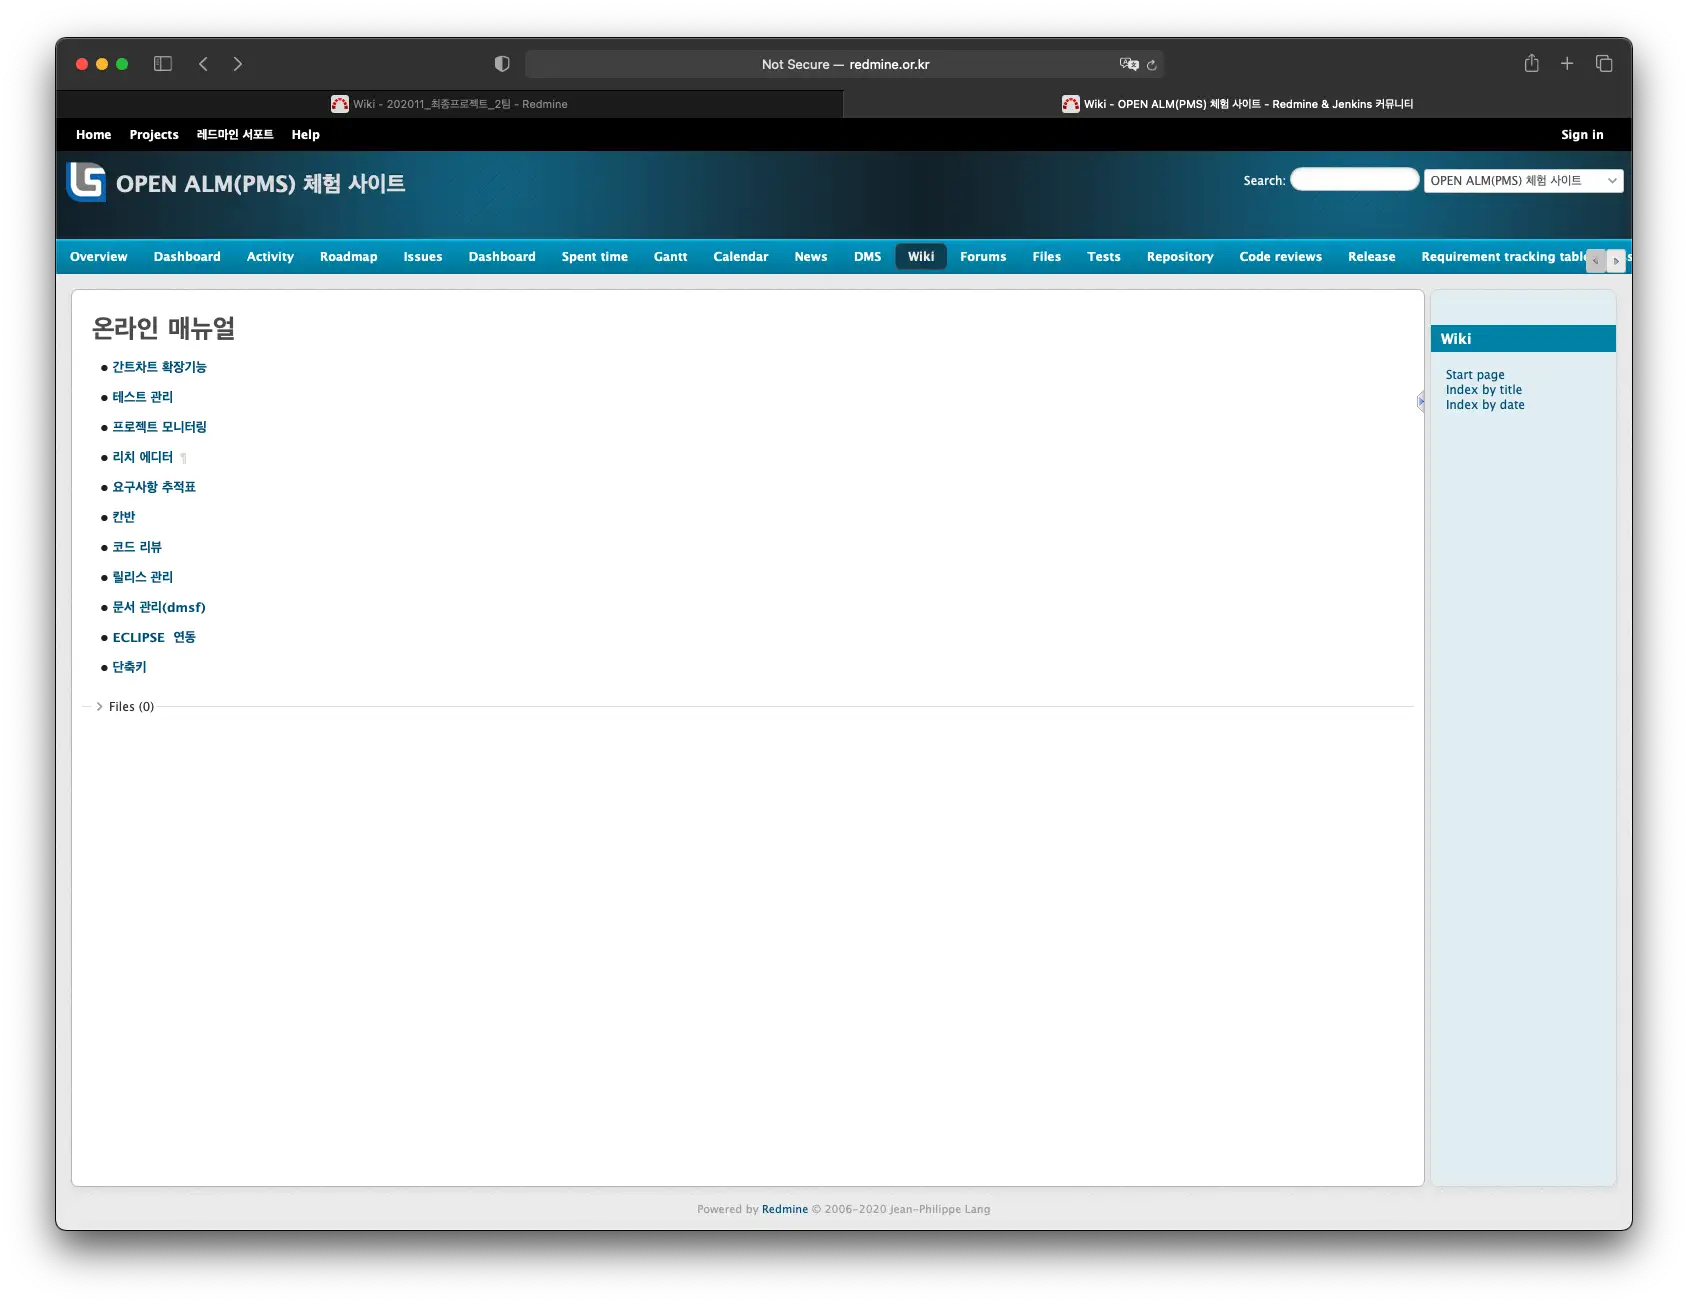Viewport: 1688px width, 1304px height.
Task: Open the 테스트 관리 wiki link
Action: (142, 397)
